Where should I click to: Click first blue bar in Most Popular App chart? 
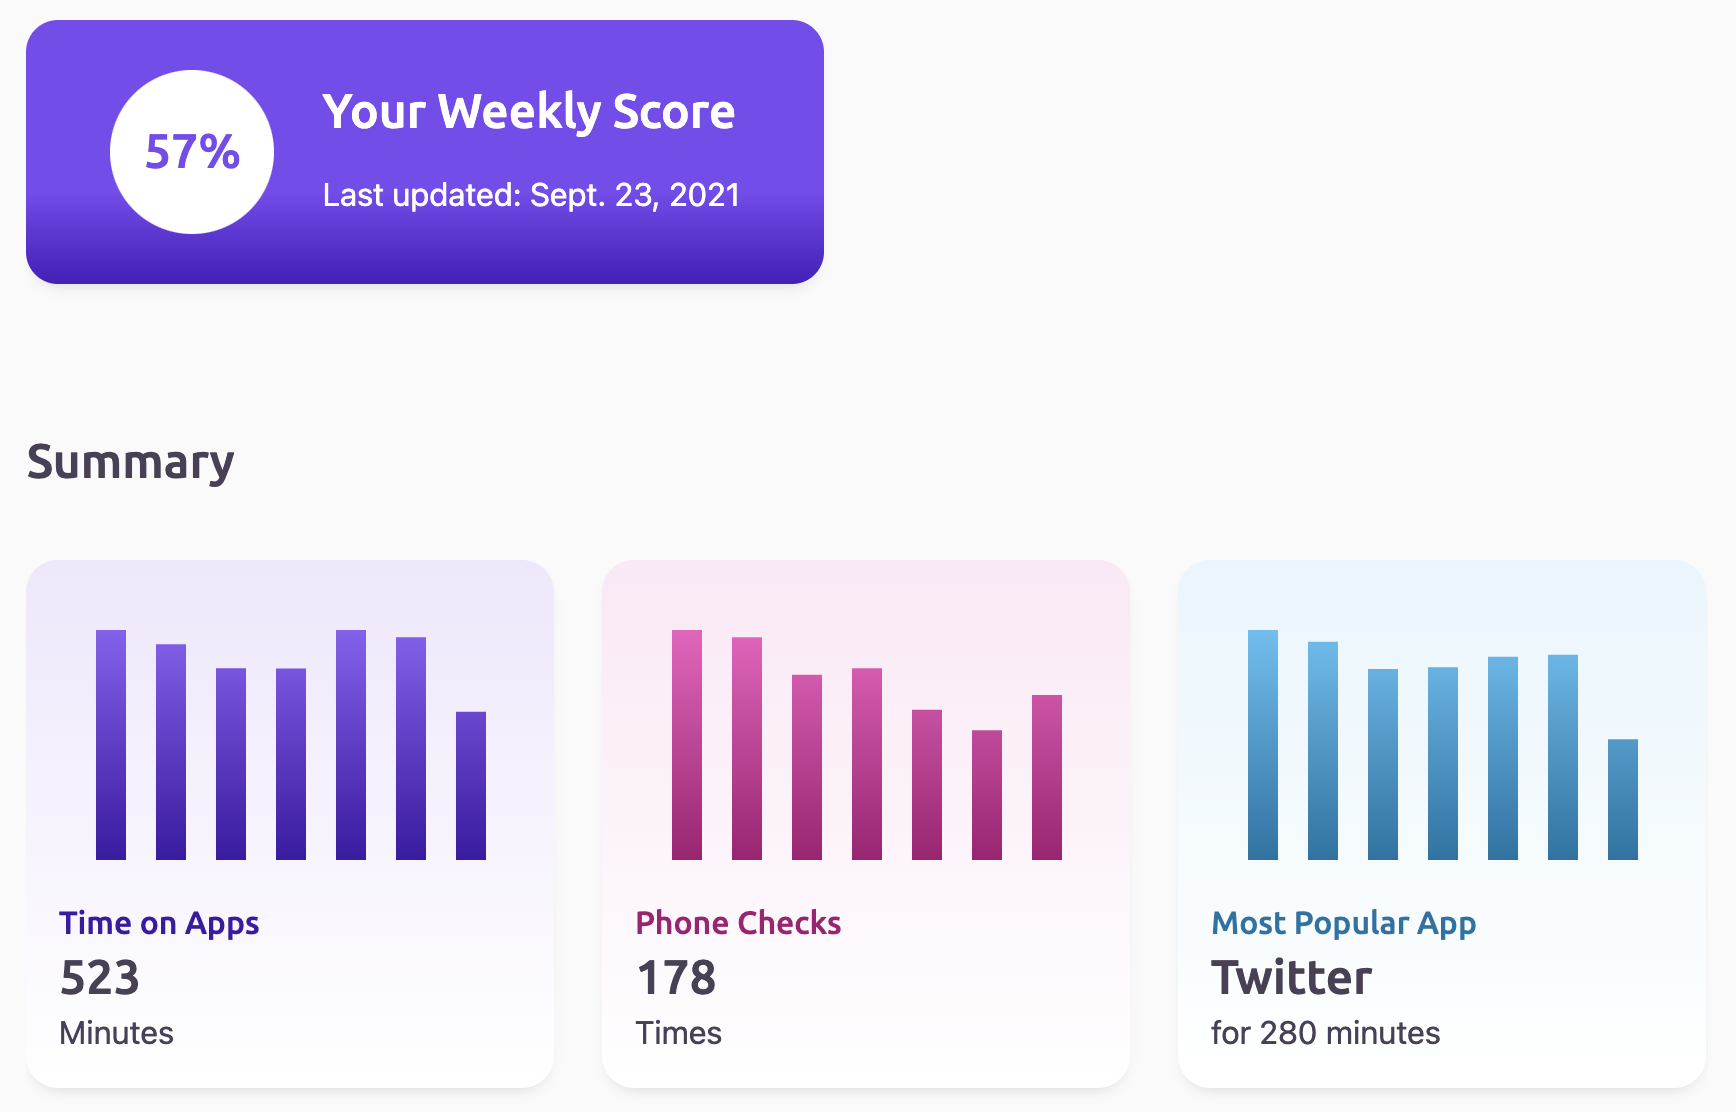[x=1263, y=745]
